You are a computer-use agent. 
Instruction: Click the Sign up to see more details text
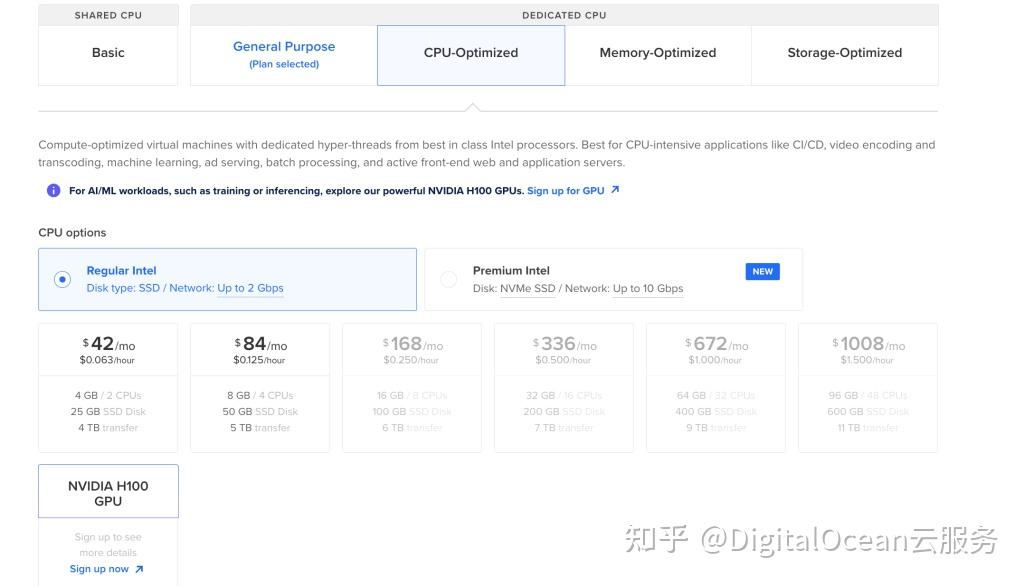(x=108, y=544)
